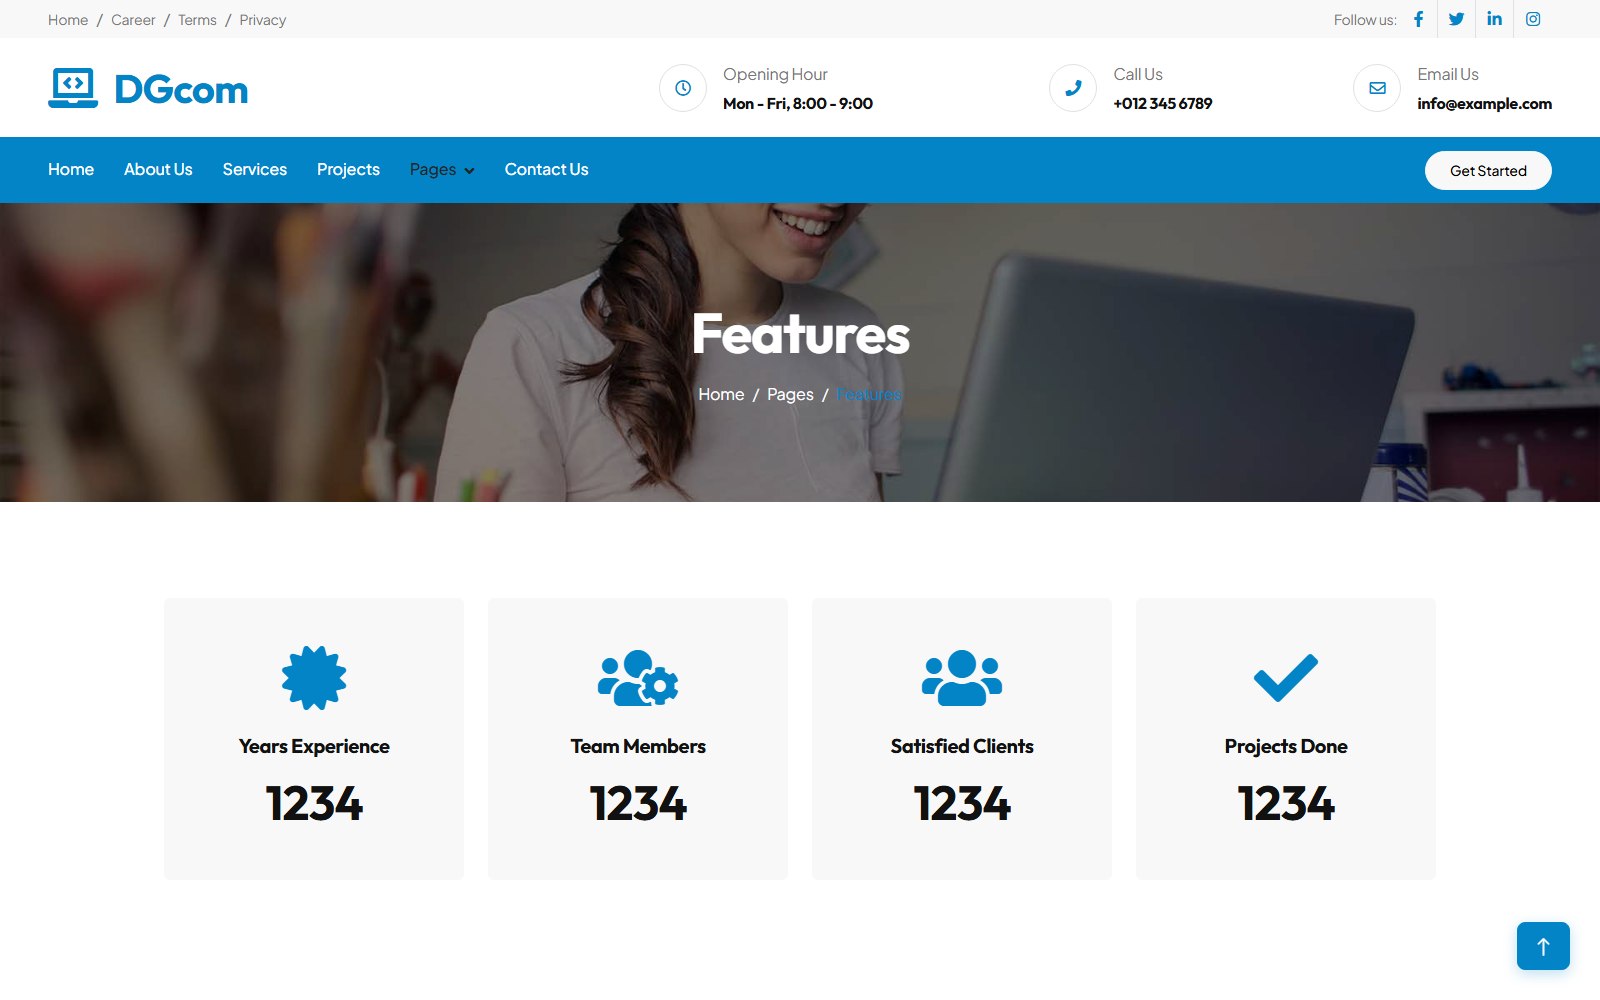Click the back-to-top arrow button

1543,946
